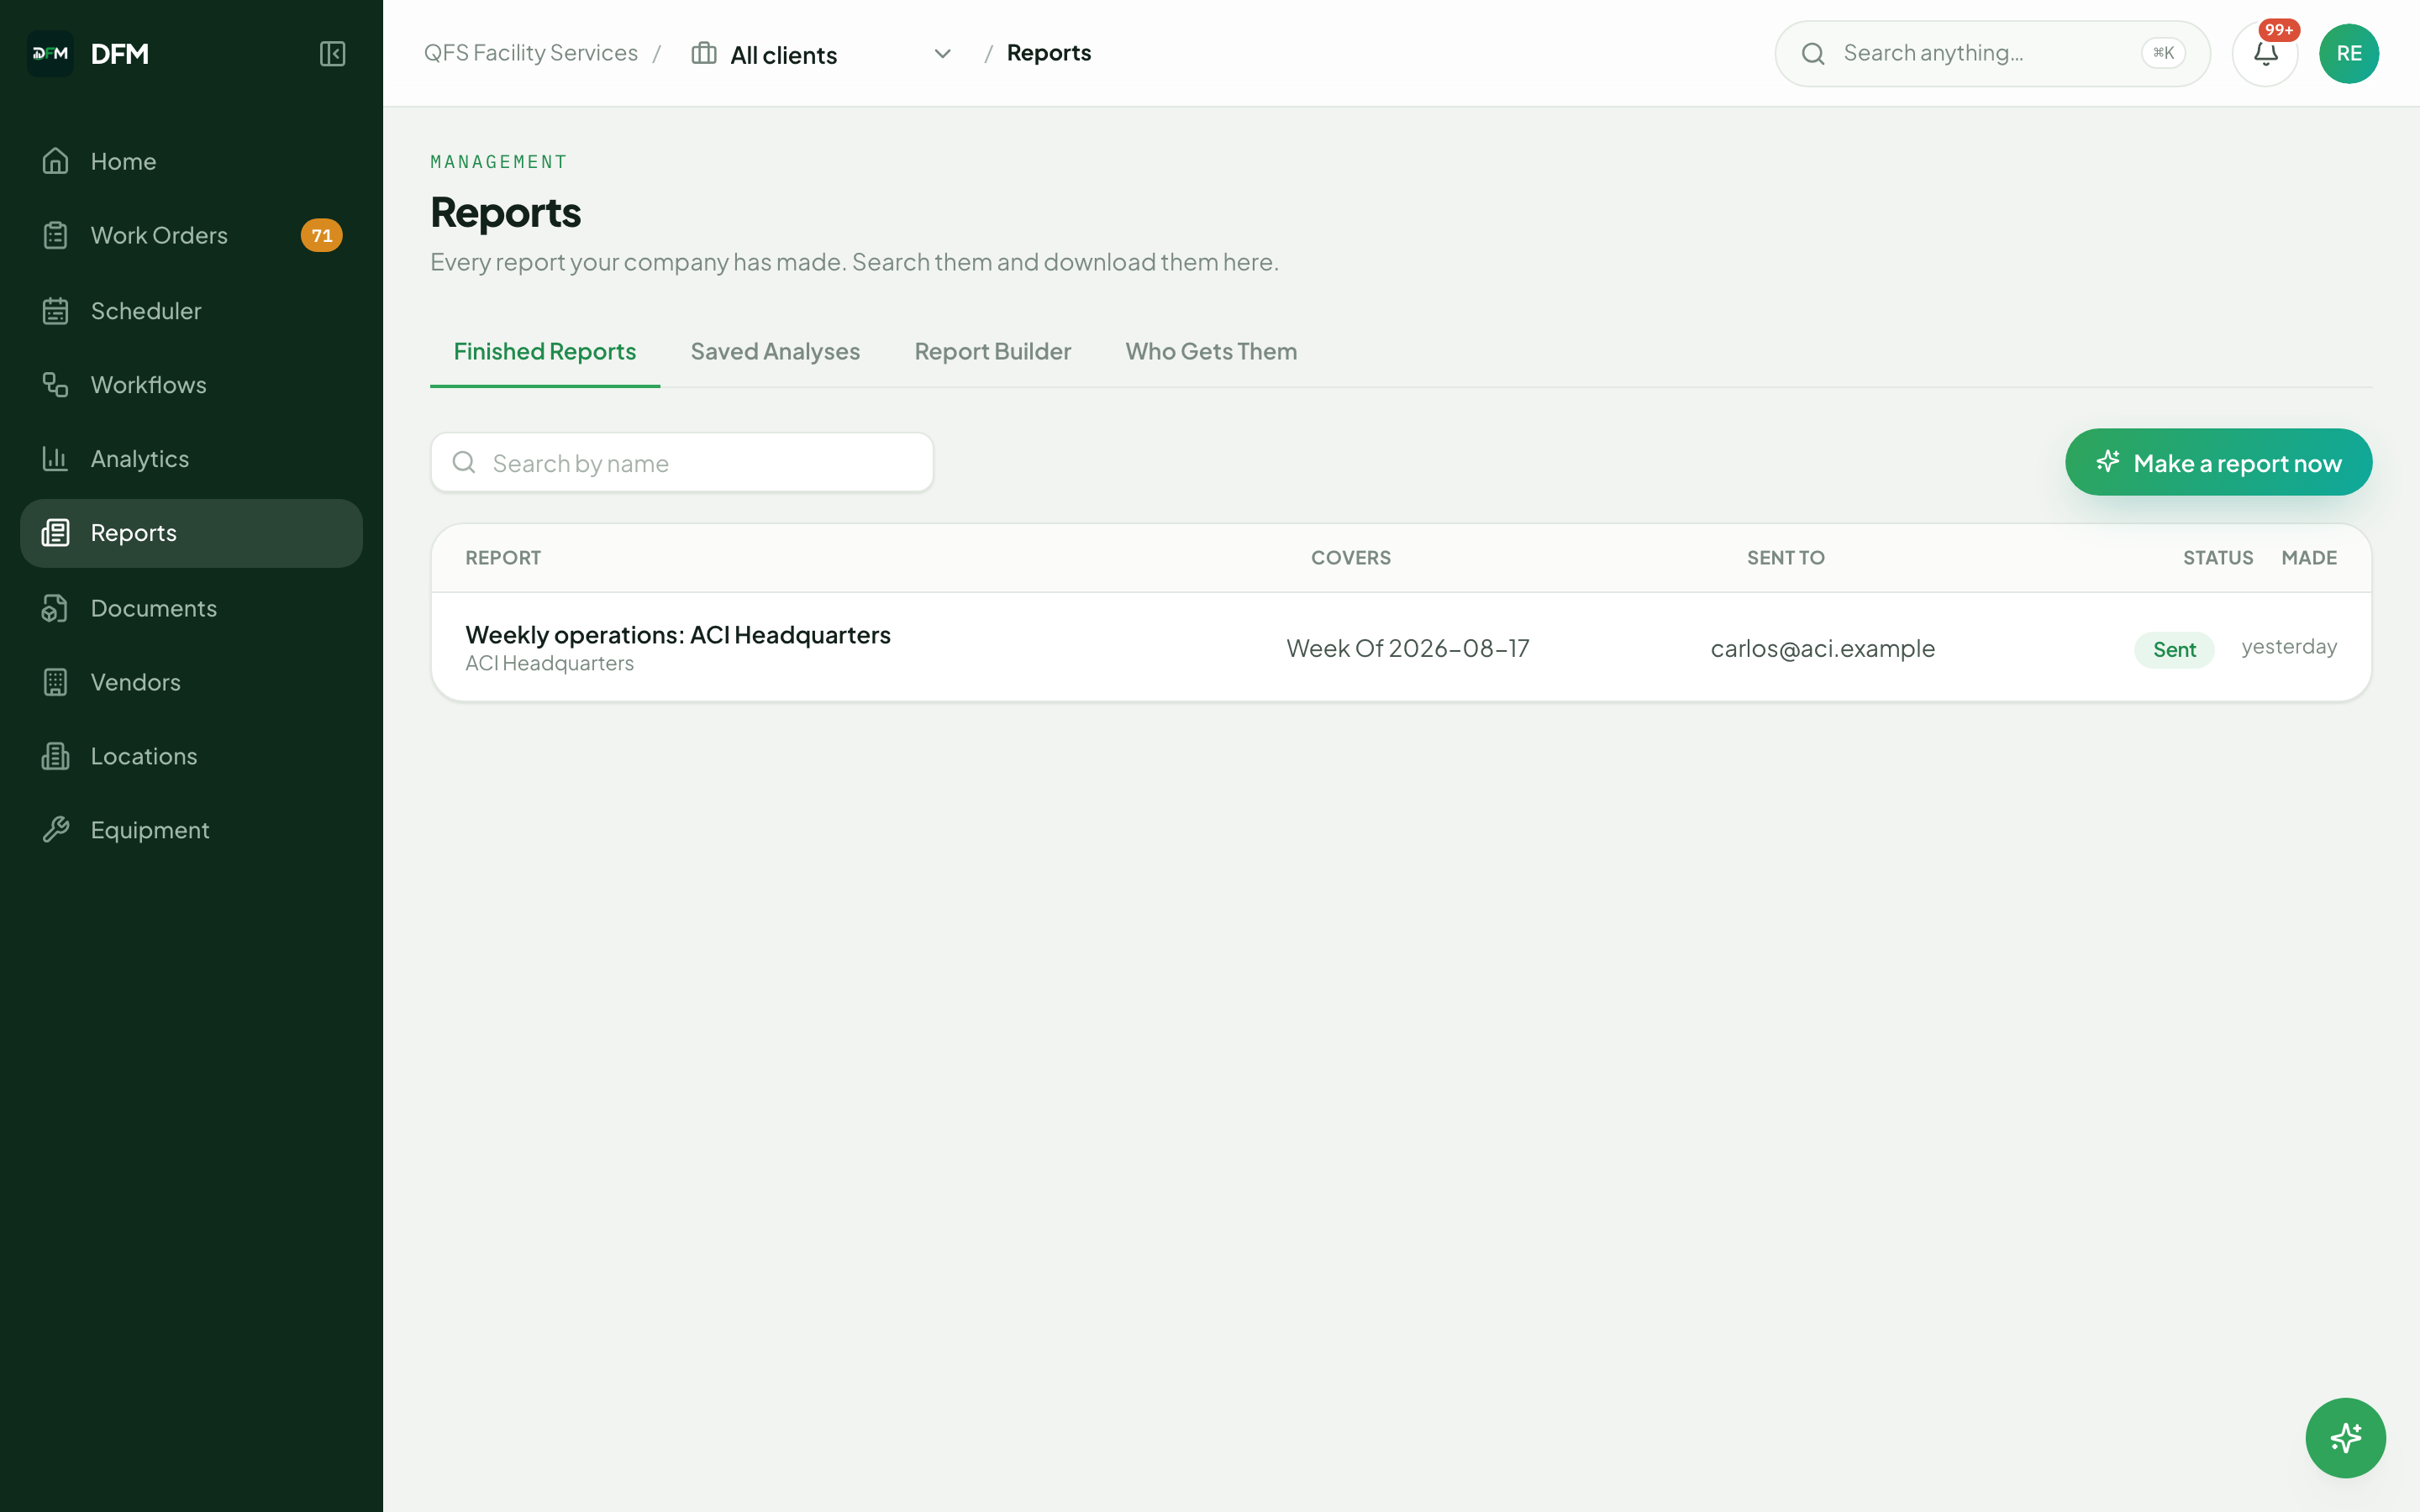The height and width of the screenshot is (1512, 2420).
Task: Click the STATUS column header
Action: tap(2217, 558)
